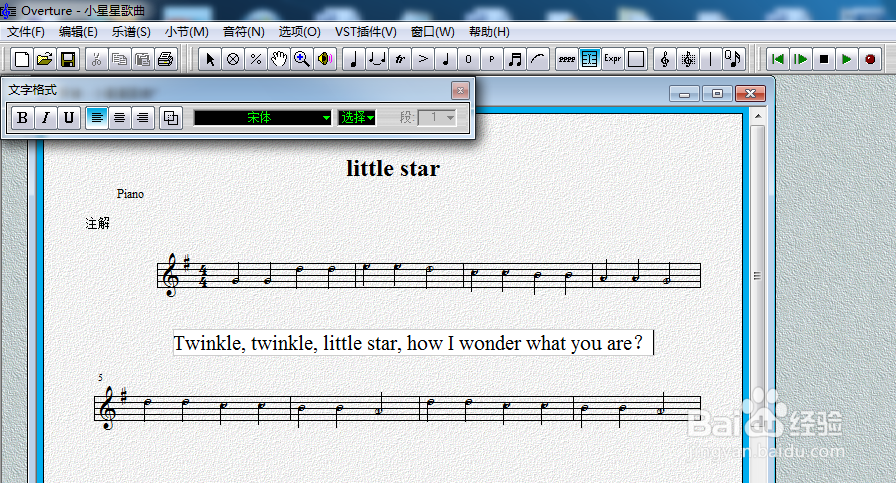Copy selection using the copy icon

coord(119,59)
